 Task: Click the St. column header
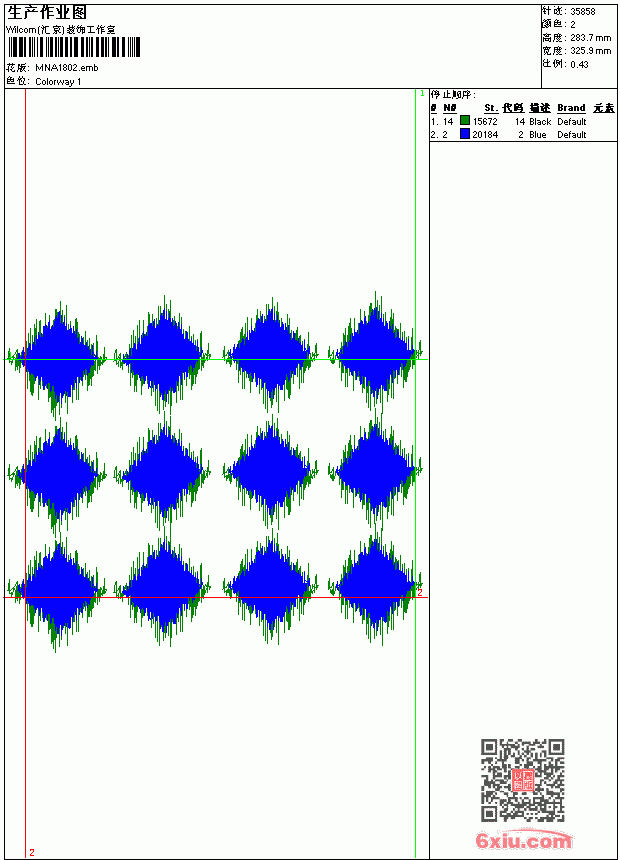click(x=491, y=108)
